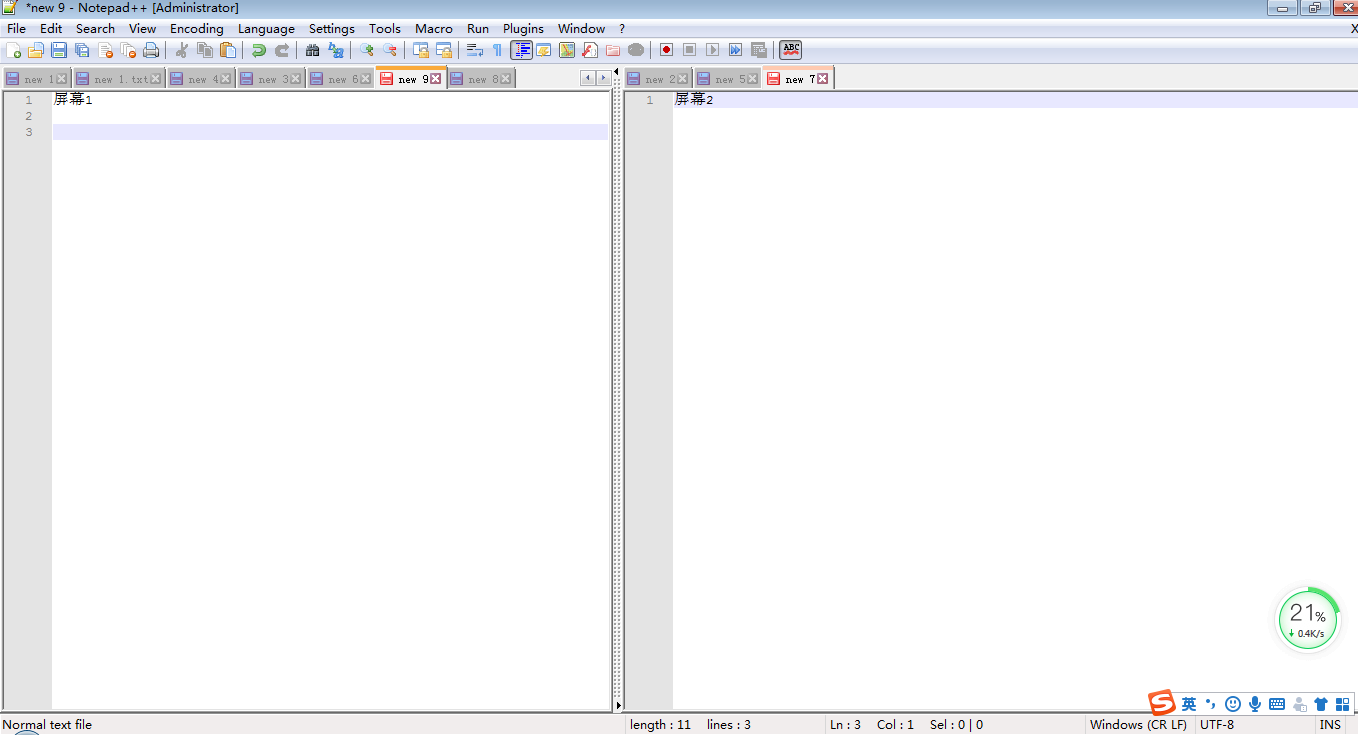The width and height of the screenshot is (1358, 735).
Task: Print the current document
Action: (x=151, y=49)
